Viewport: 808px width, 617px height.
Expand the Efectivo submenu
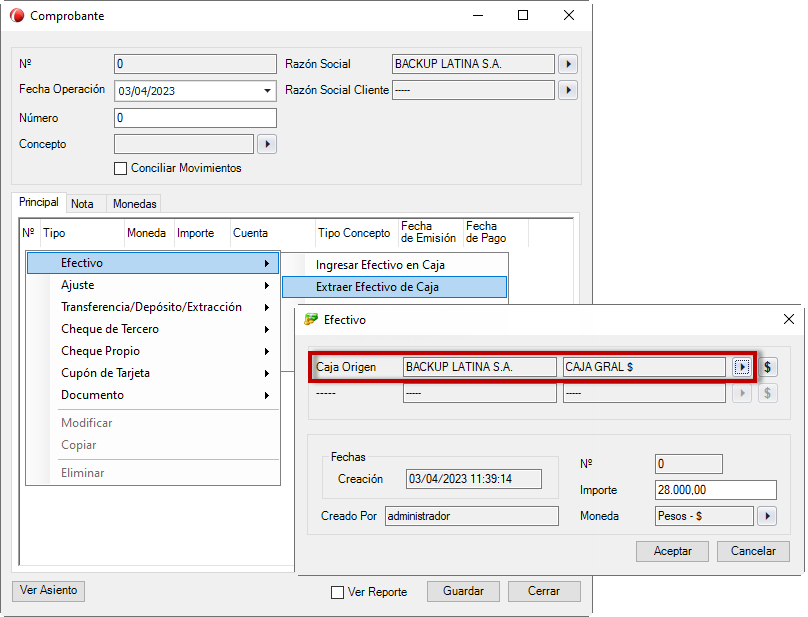(153, 263)
